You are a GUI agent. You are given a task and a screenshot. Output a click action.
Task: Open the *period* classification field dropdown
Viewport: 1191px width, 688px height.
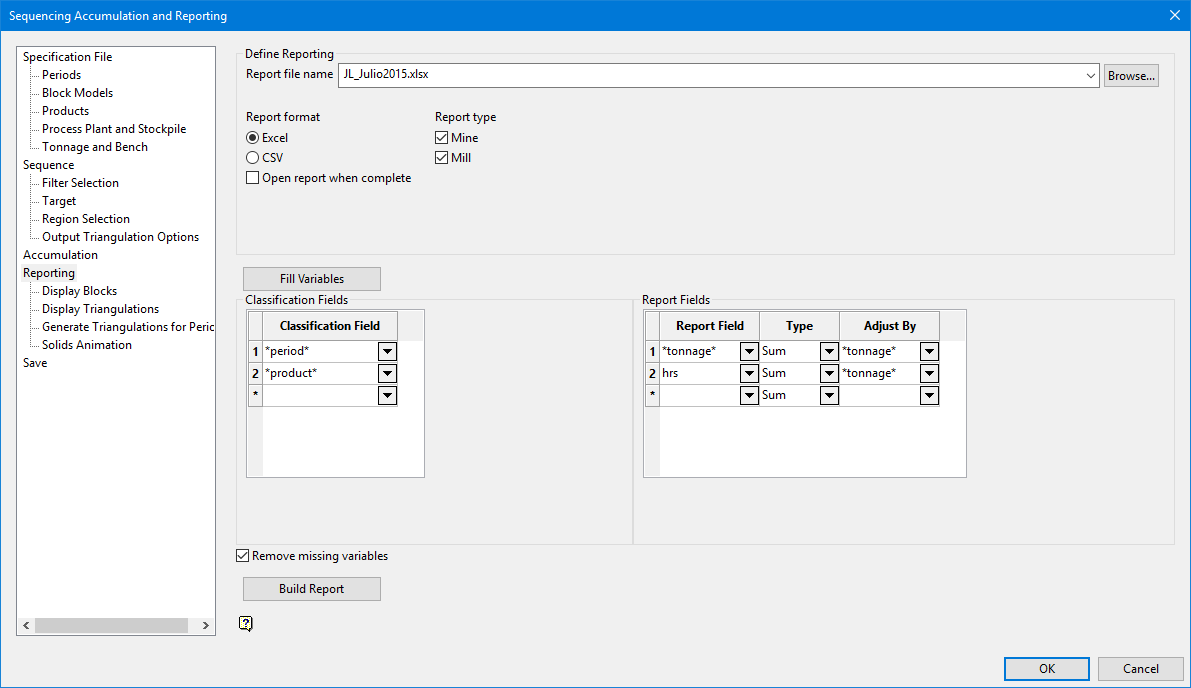click(387, 351)
